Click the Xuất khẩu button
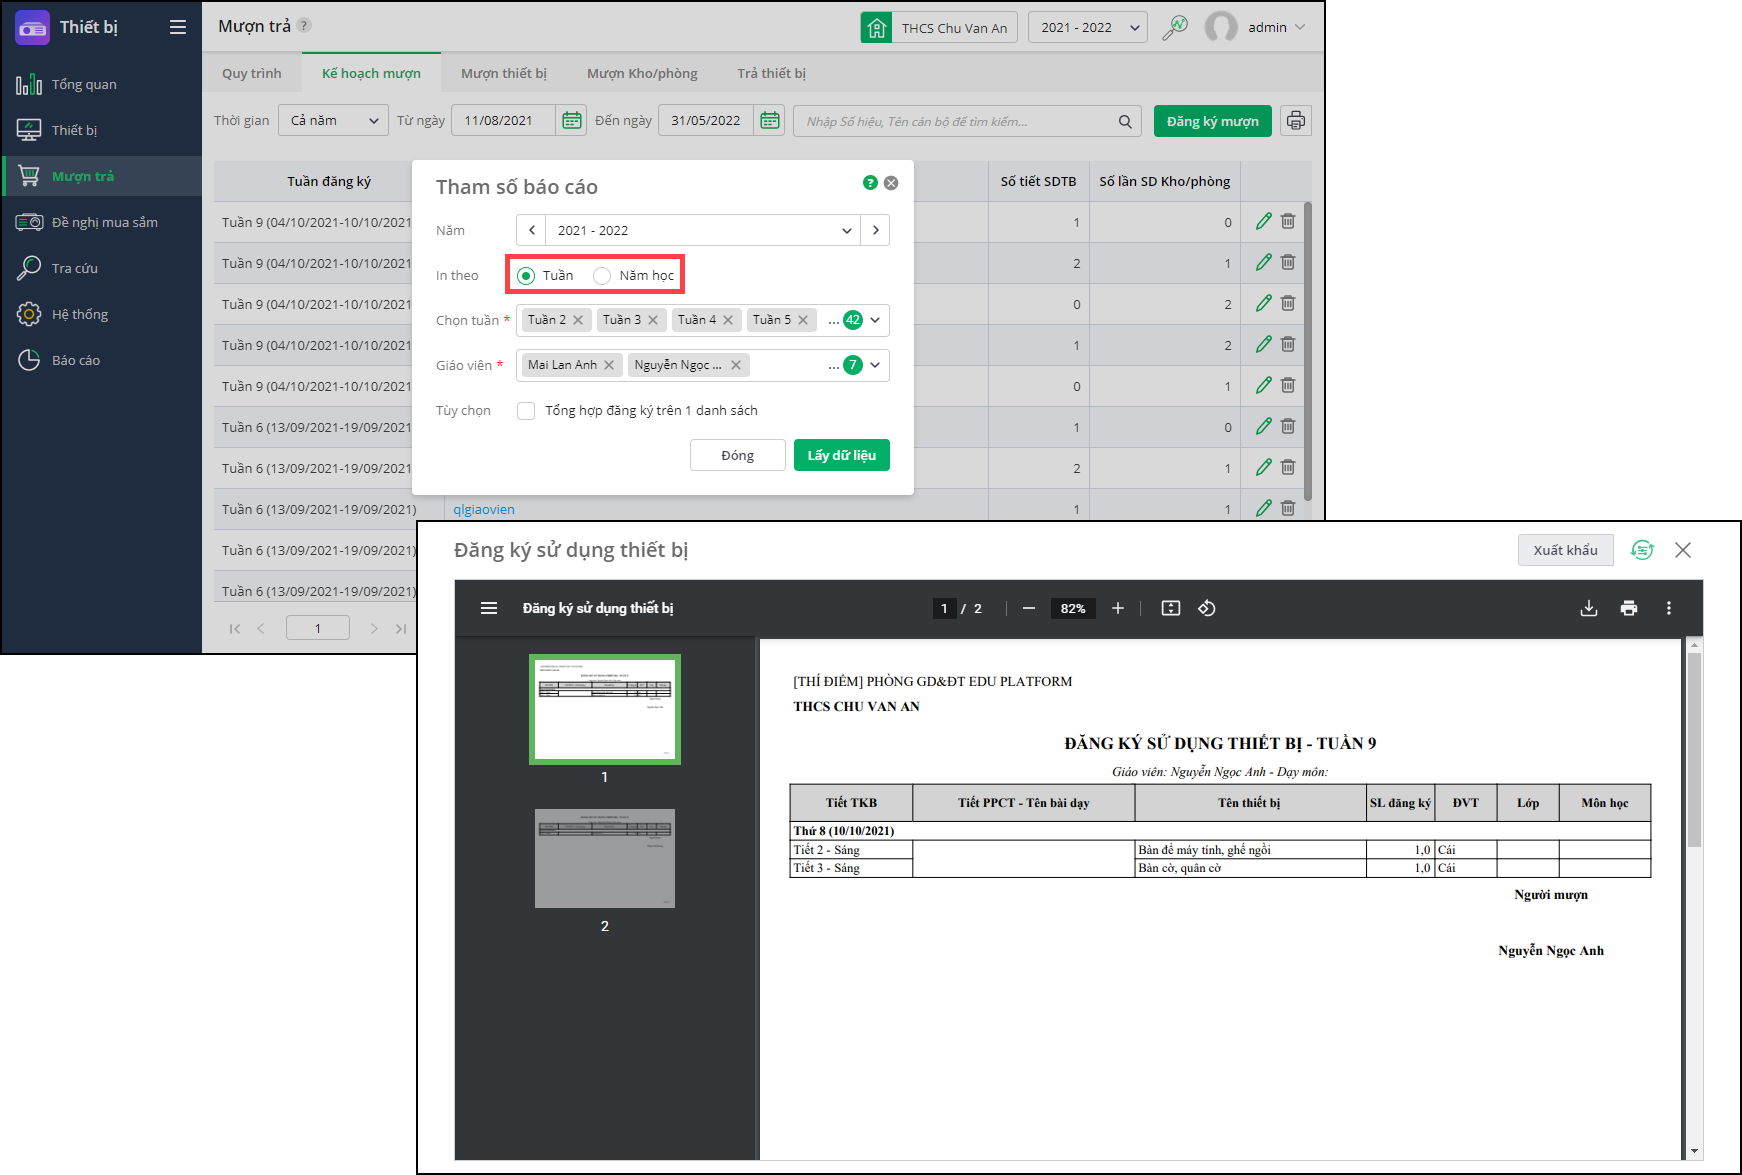 [1565, 550]
